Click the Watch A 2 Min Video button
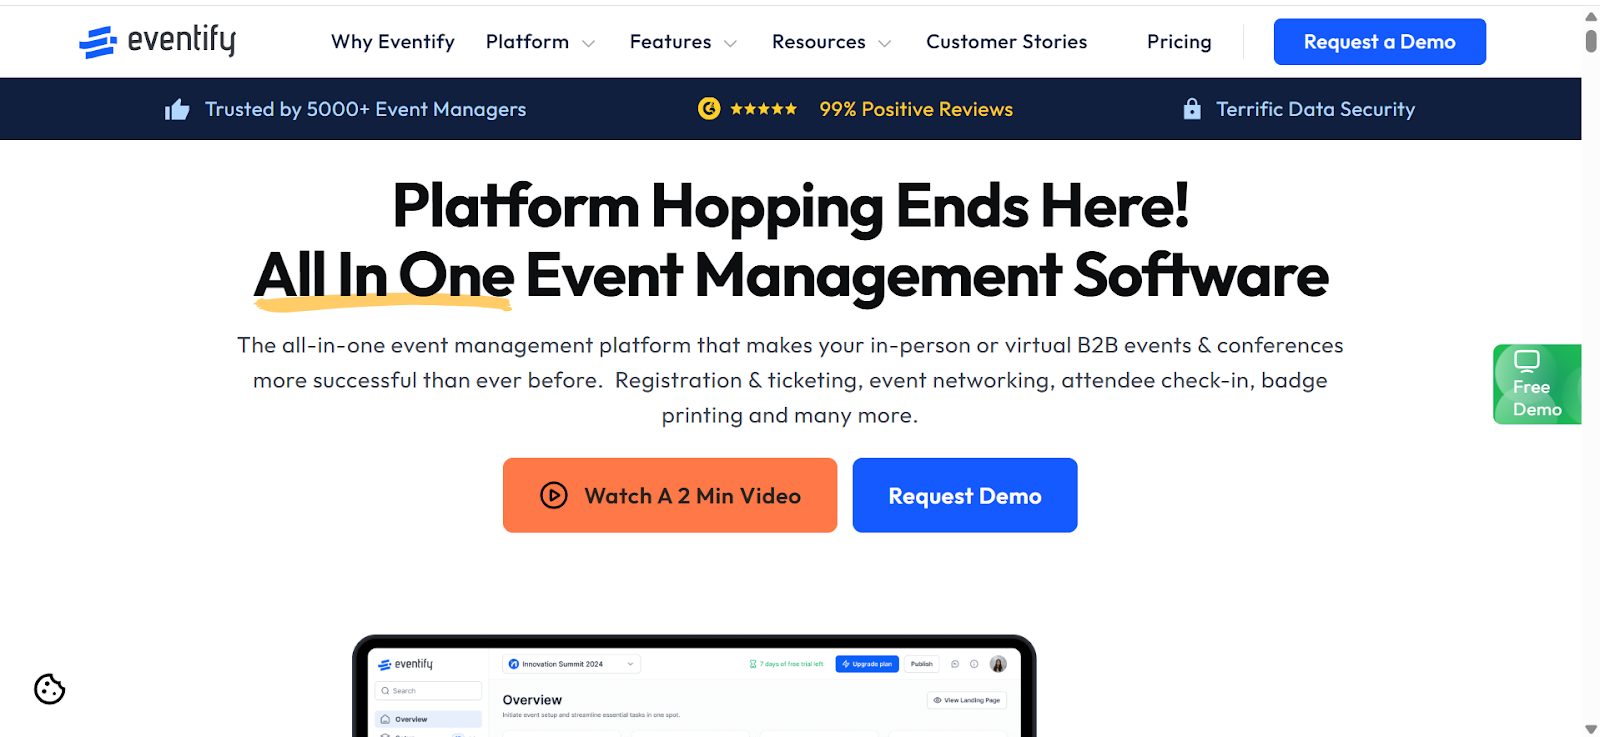 (x=670, y=495)
